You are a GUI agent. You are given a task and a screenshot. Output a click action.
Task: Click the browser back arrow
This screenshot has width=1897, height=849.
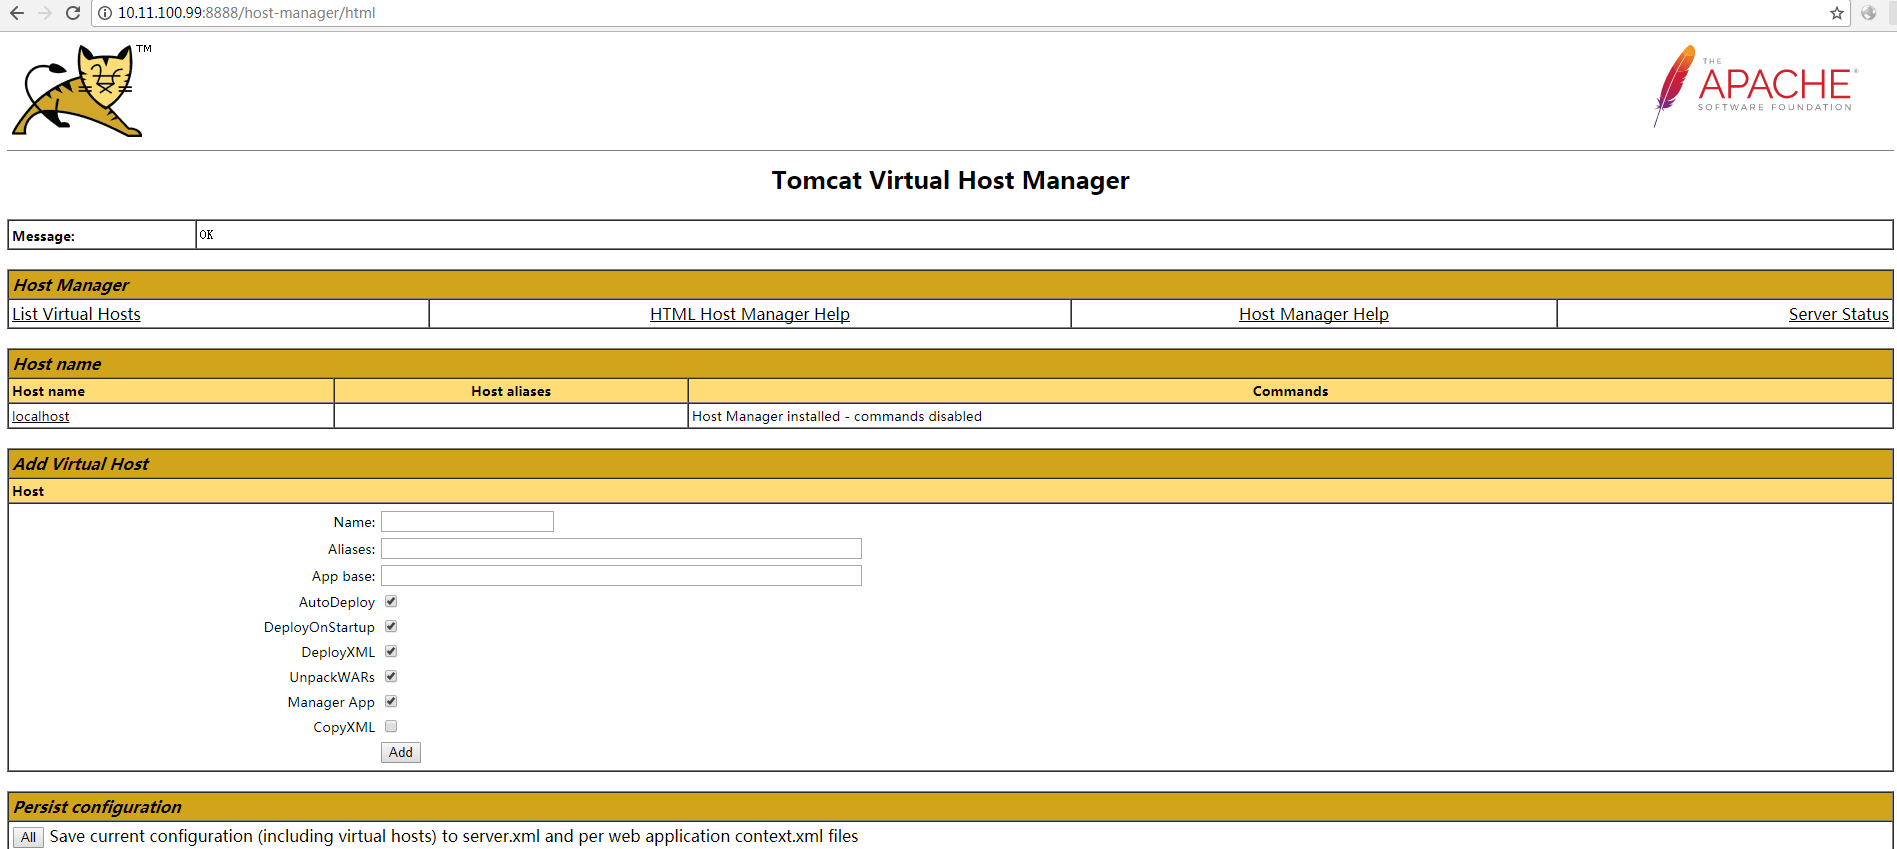coord(17,13)
